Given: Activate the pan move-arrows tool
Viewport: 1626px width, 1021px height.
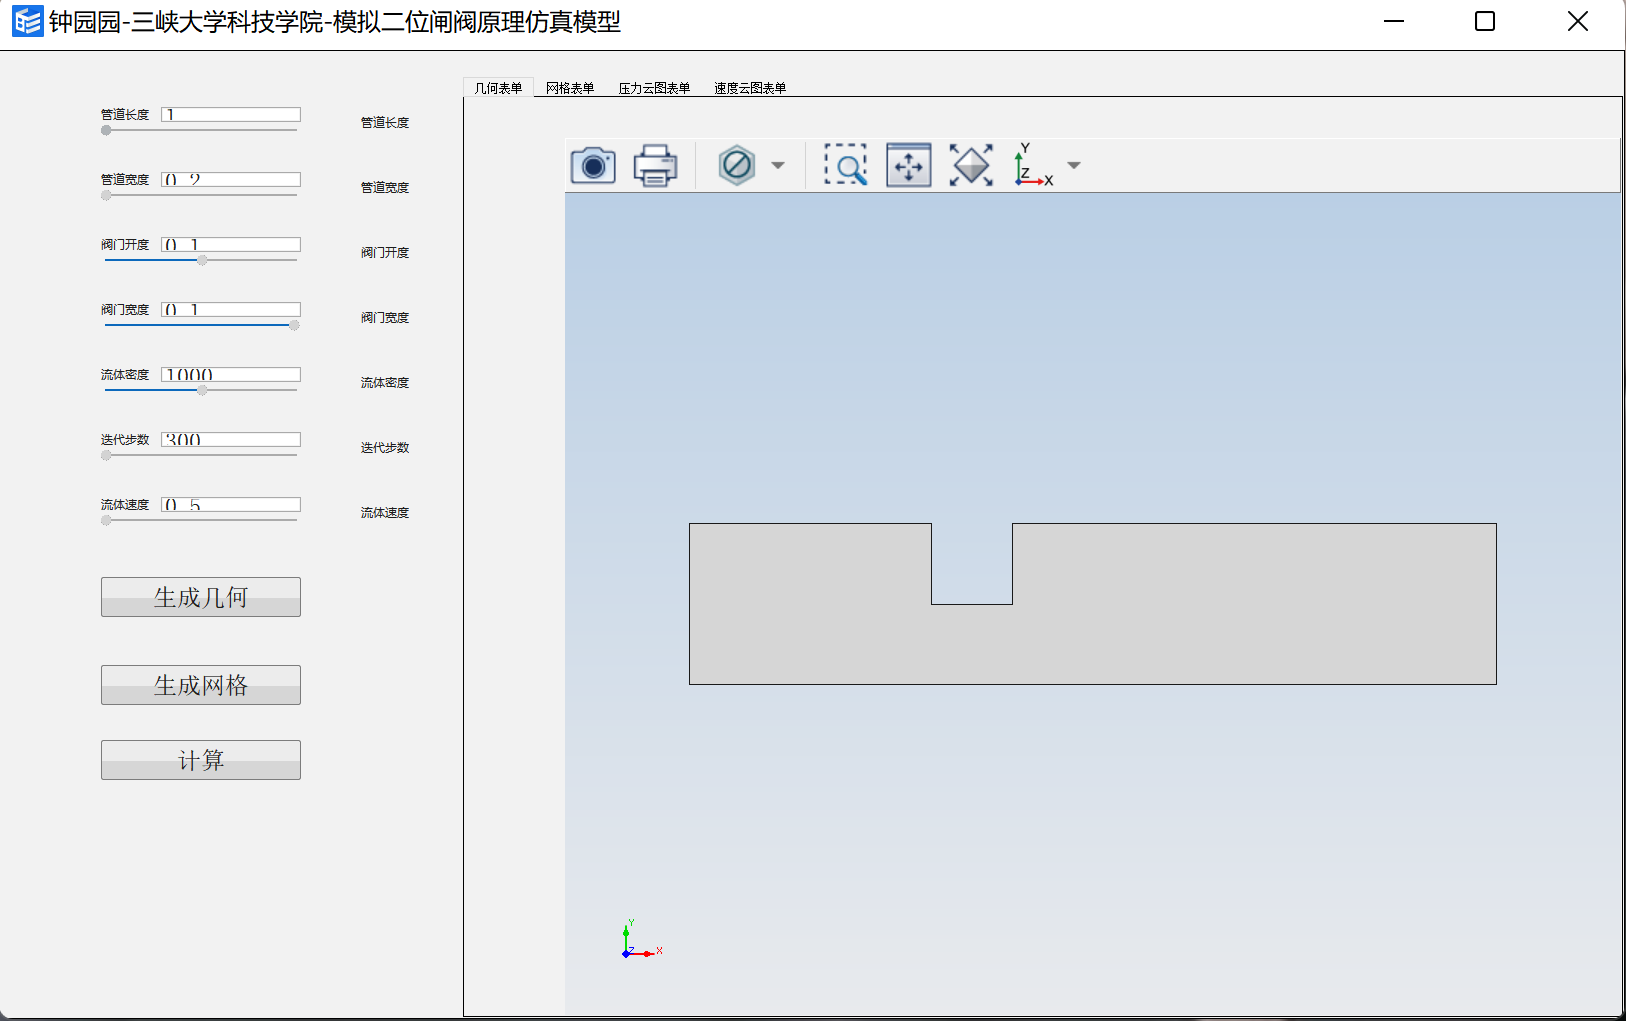Looking at the screenshot, I should [x=909, y=165].
